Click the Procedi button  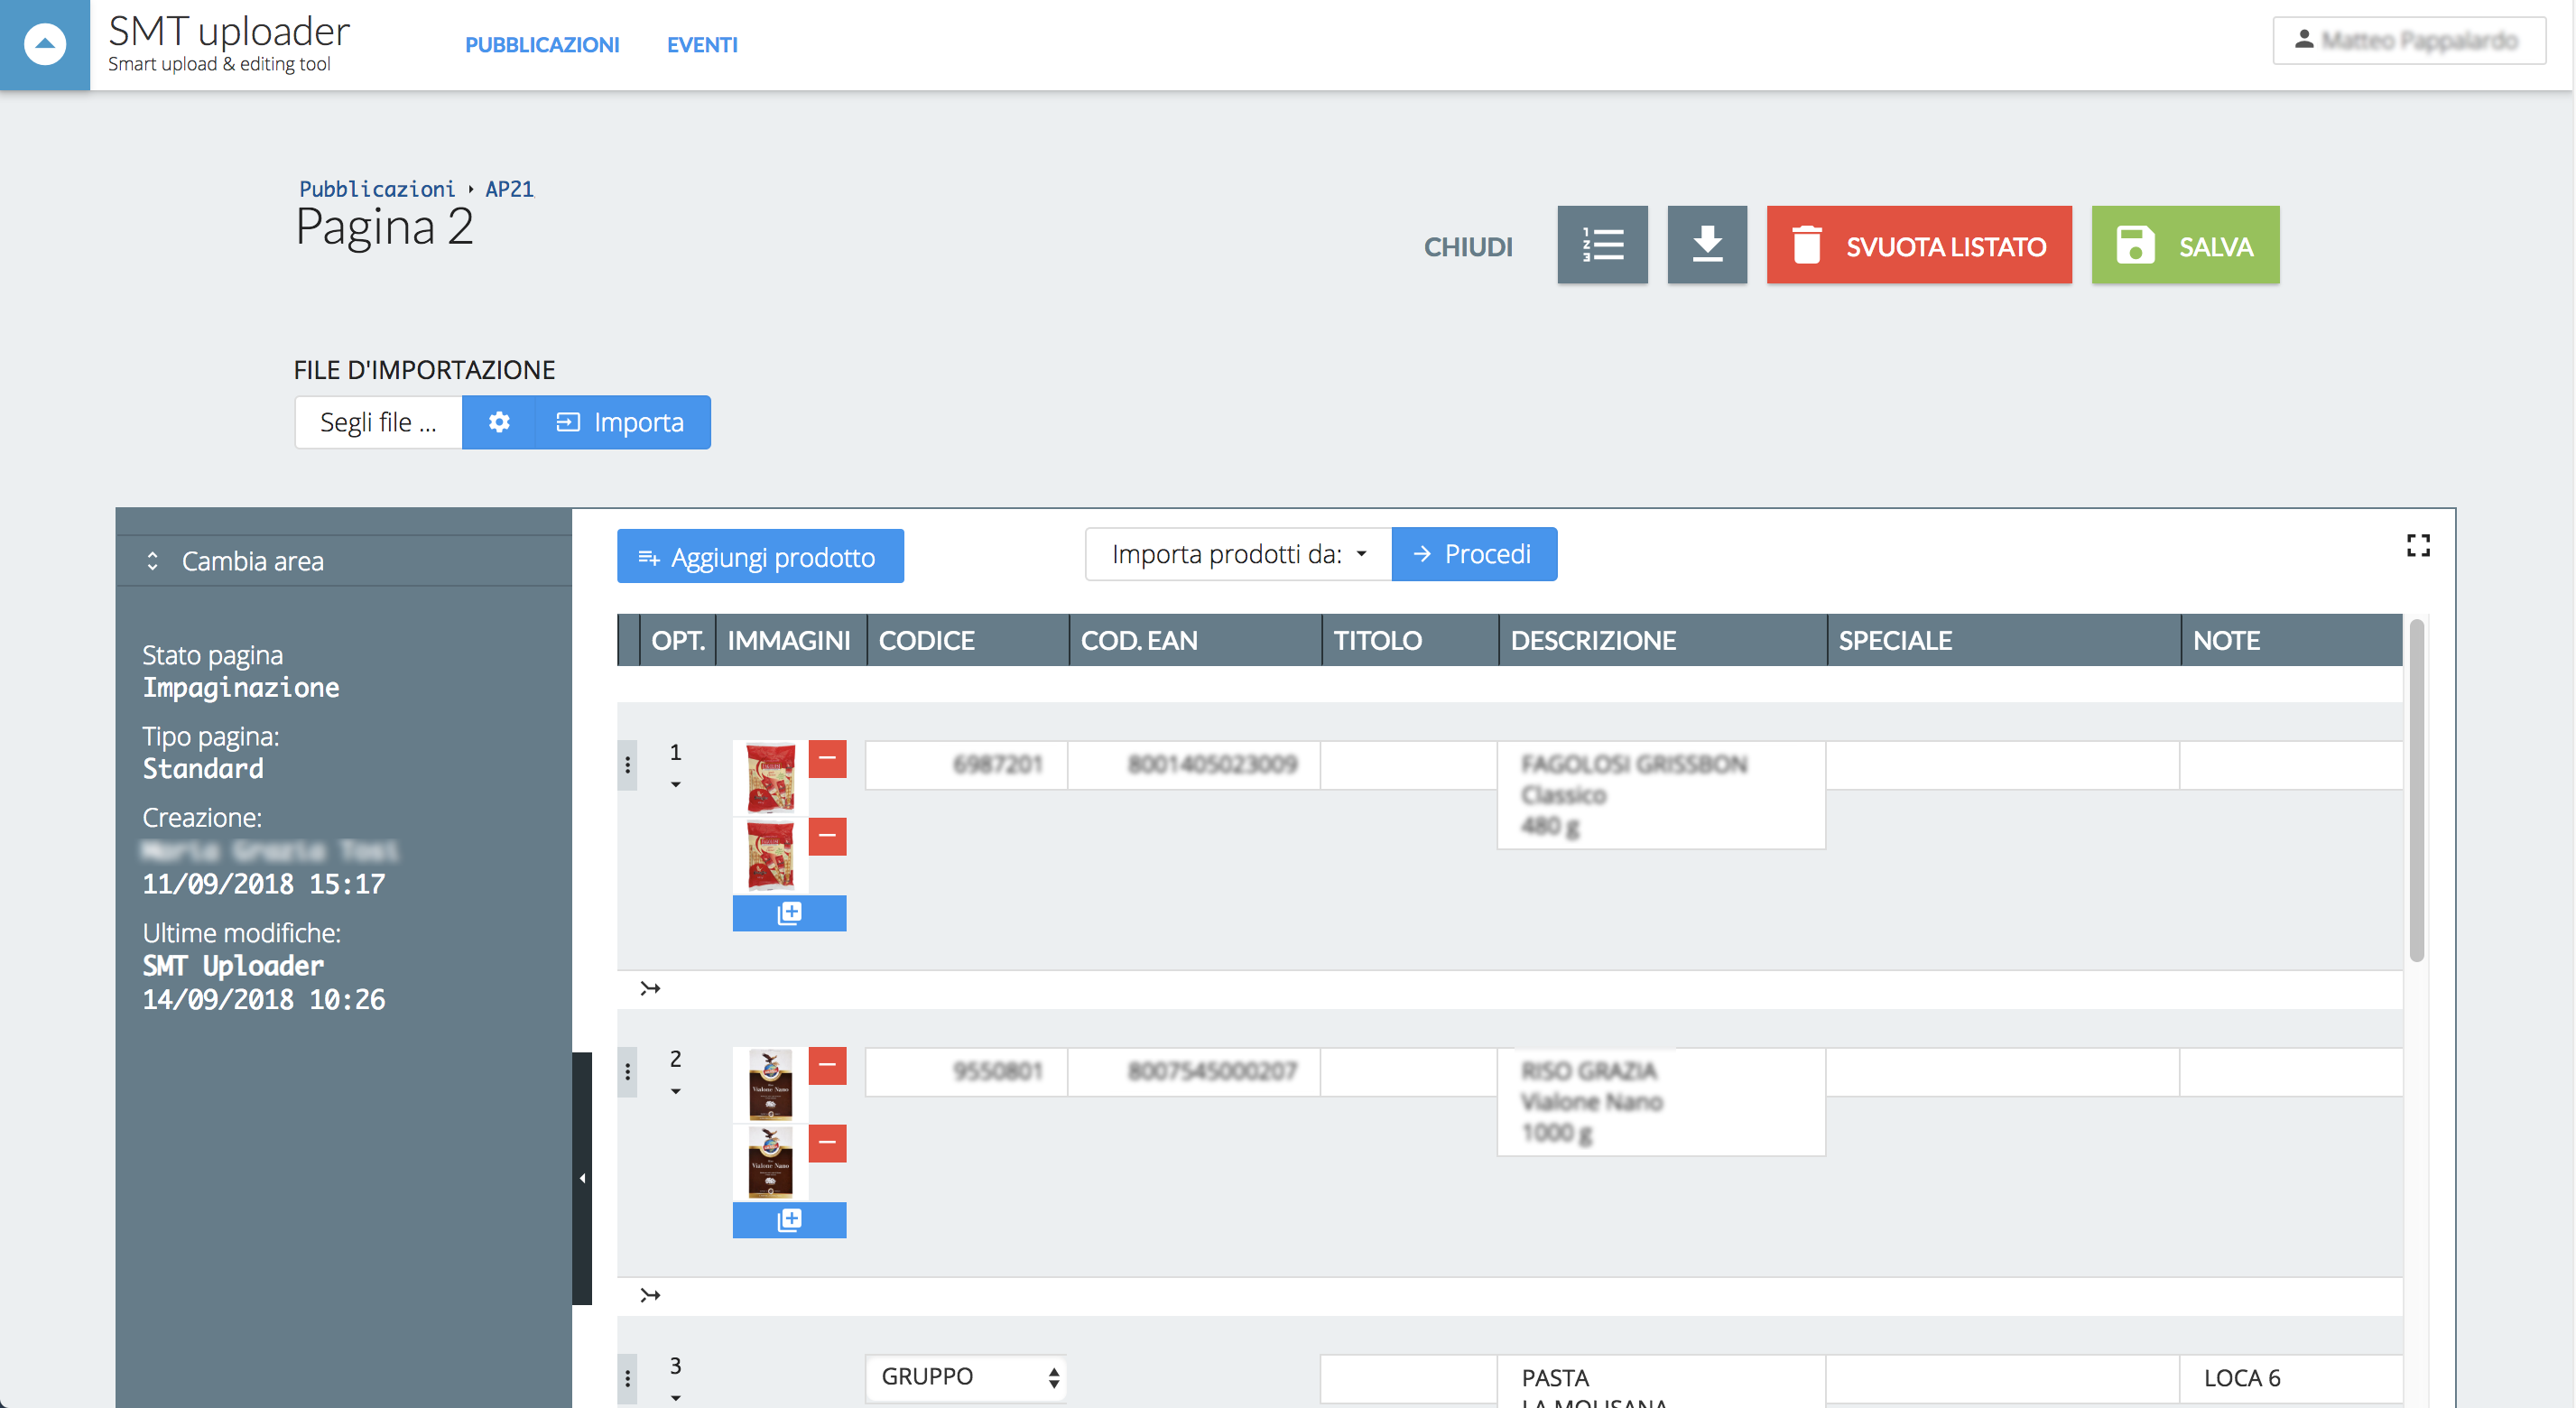click(x=1474, y=554)
